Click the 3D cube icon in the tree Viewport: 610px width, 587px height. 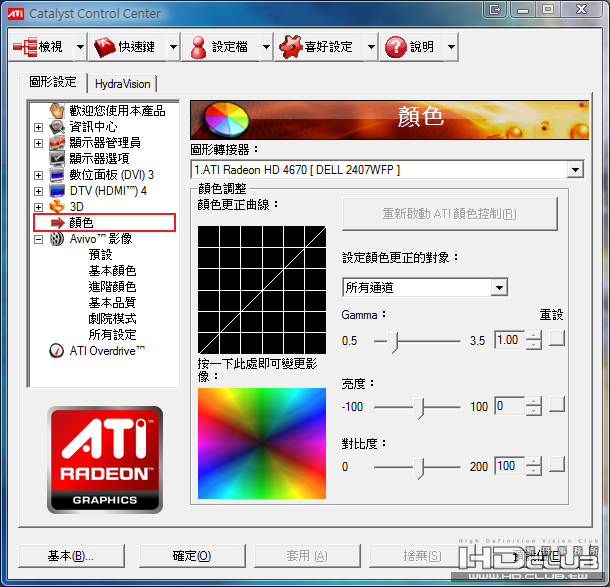click(x=57, y=207)
